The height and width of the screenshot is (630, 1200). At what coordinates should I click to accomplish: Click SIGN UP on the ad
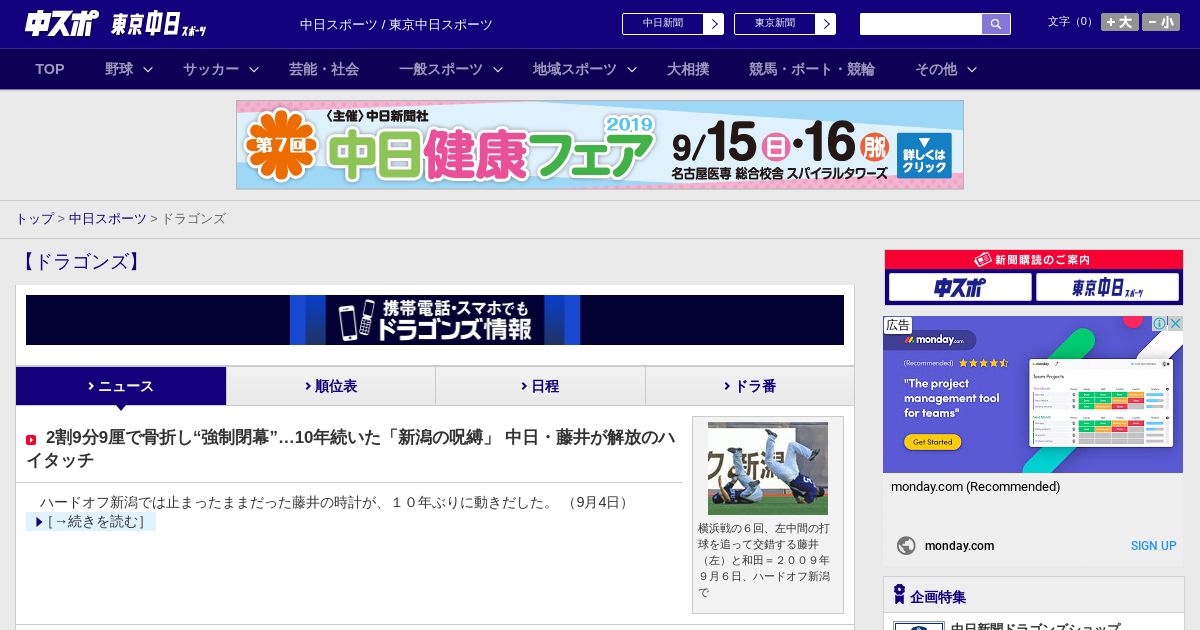point(1153,546)
